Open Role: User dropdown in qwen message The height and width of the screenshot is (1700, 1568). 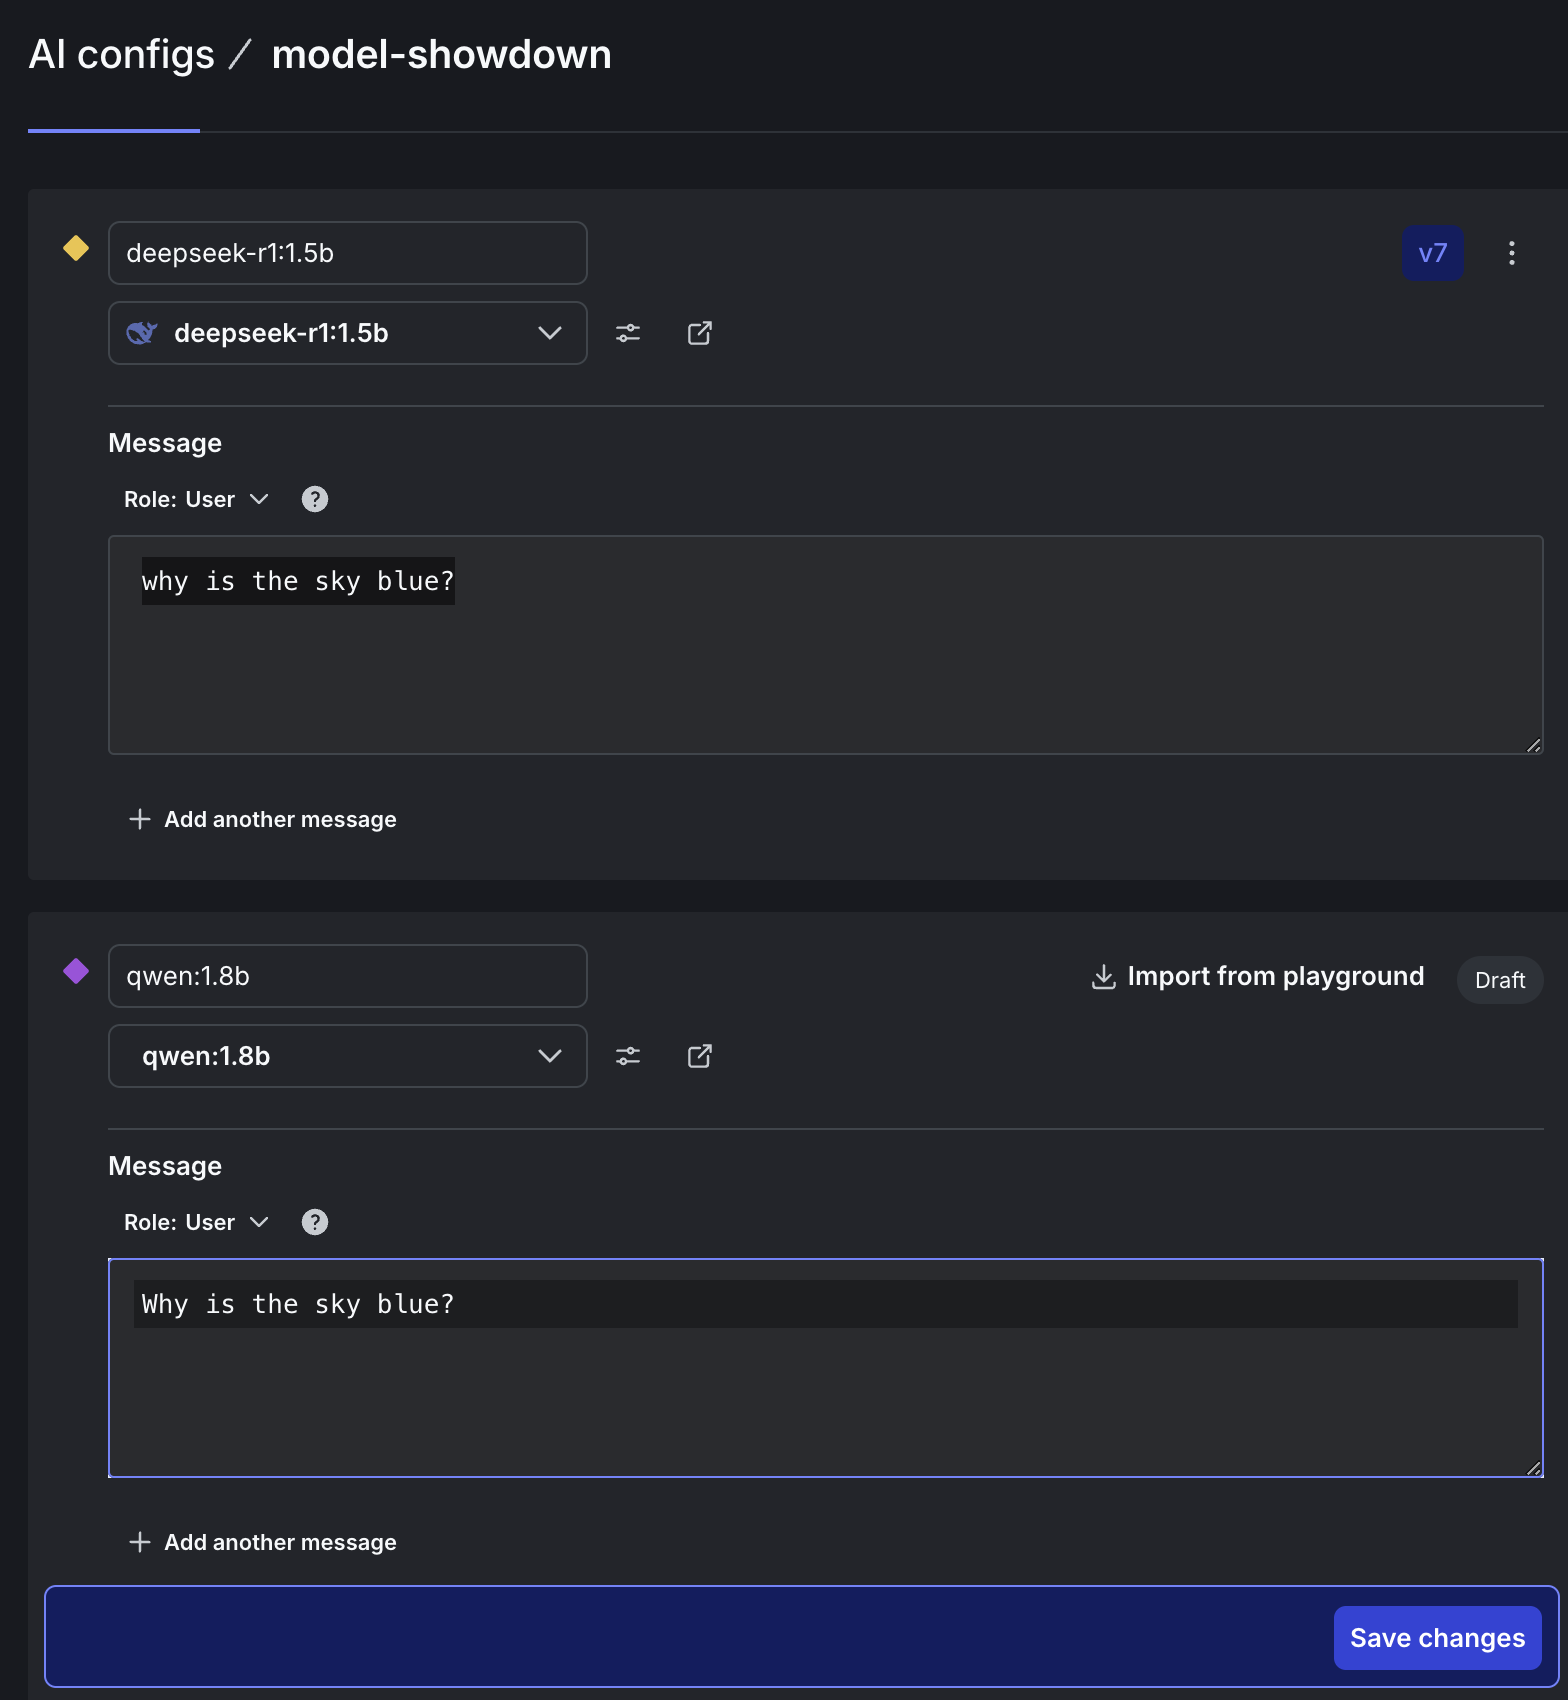196,1222
